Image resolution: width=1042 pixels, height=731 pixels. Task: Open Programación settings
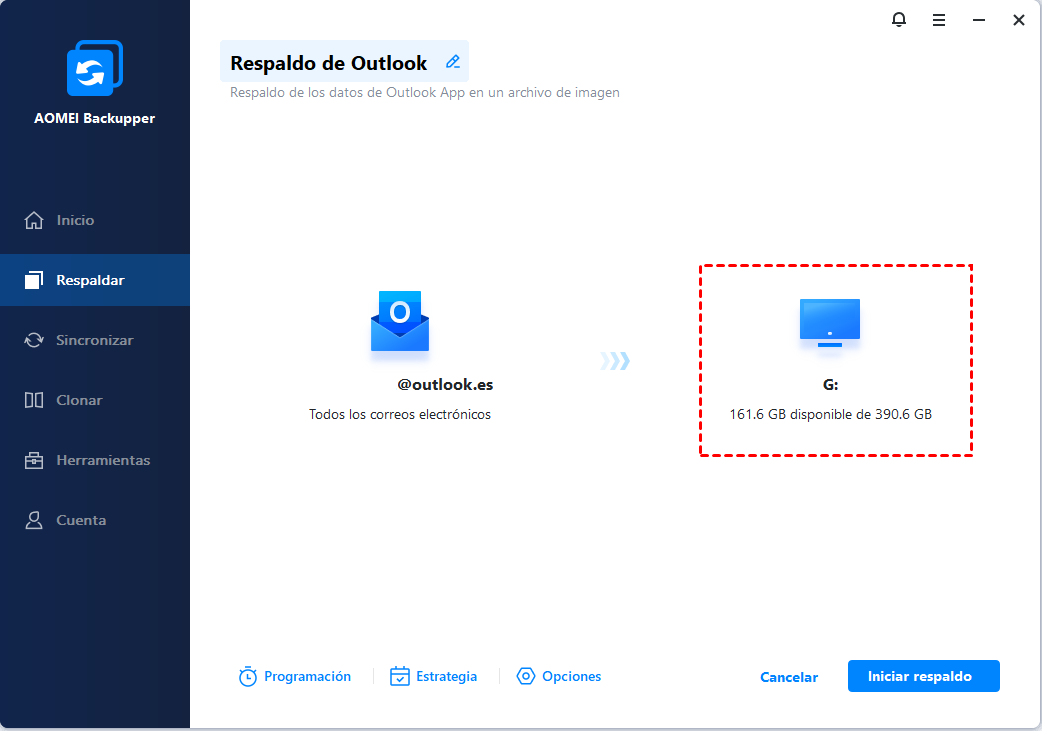tap(294, 676)
